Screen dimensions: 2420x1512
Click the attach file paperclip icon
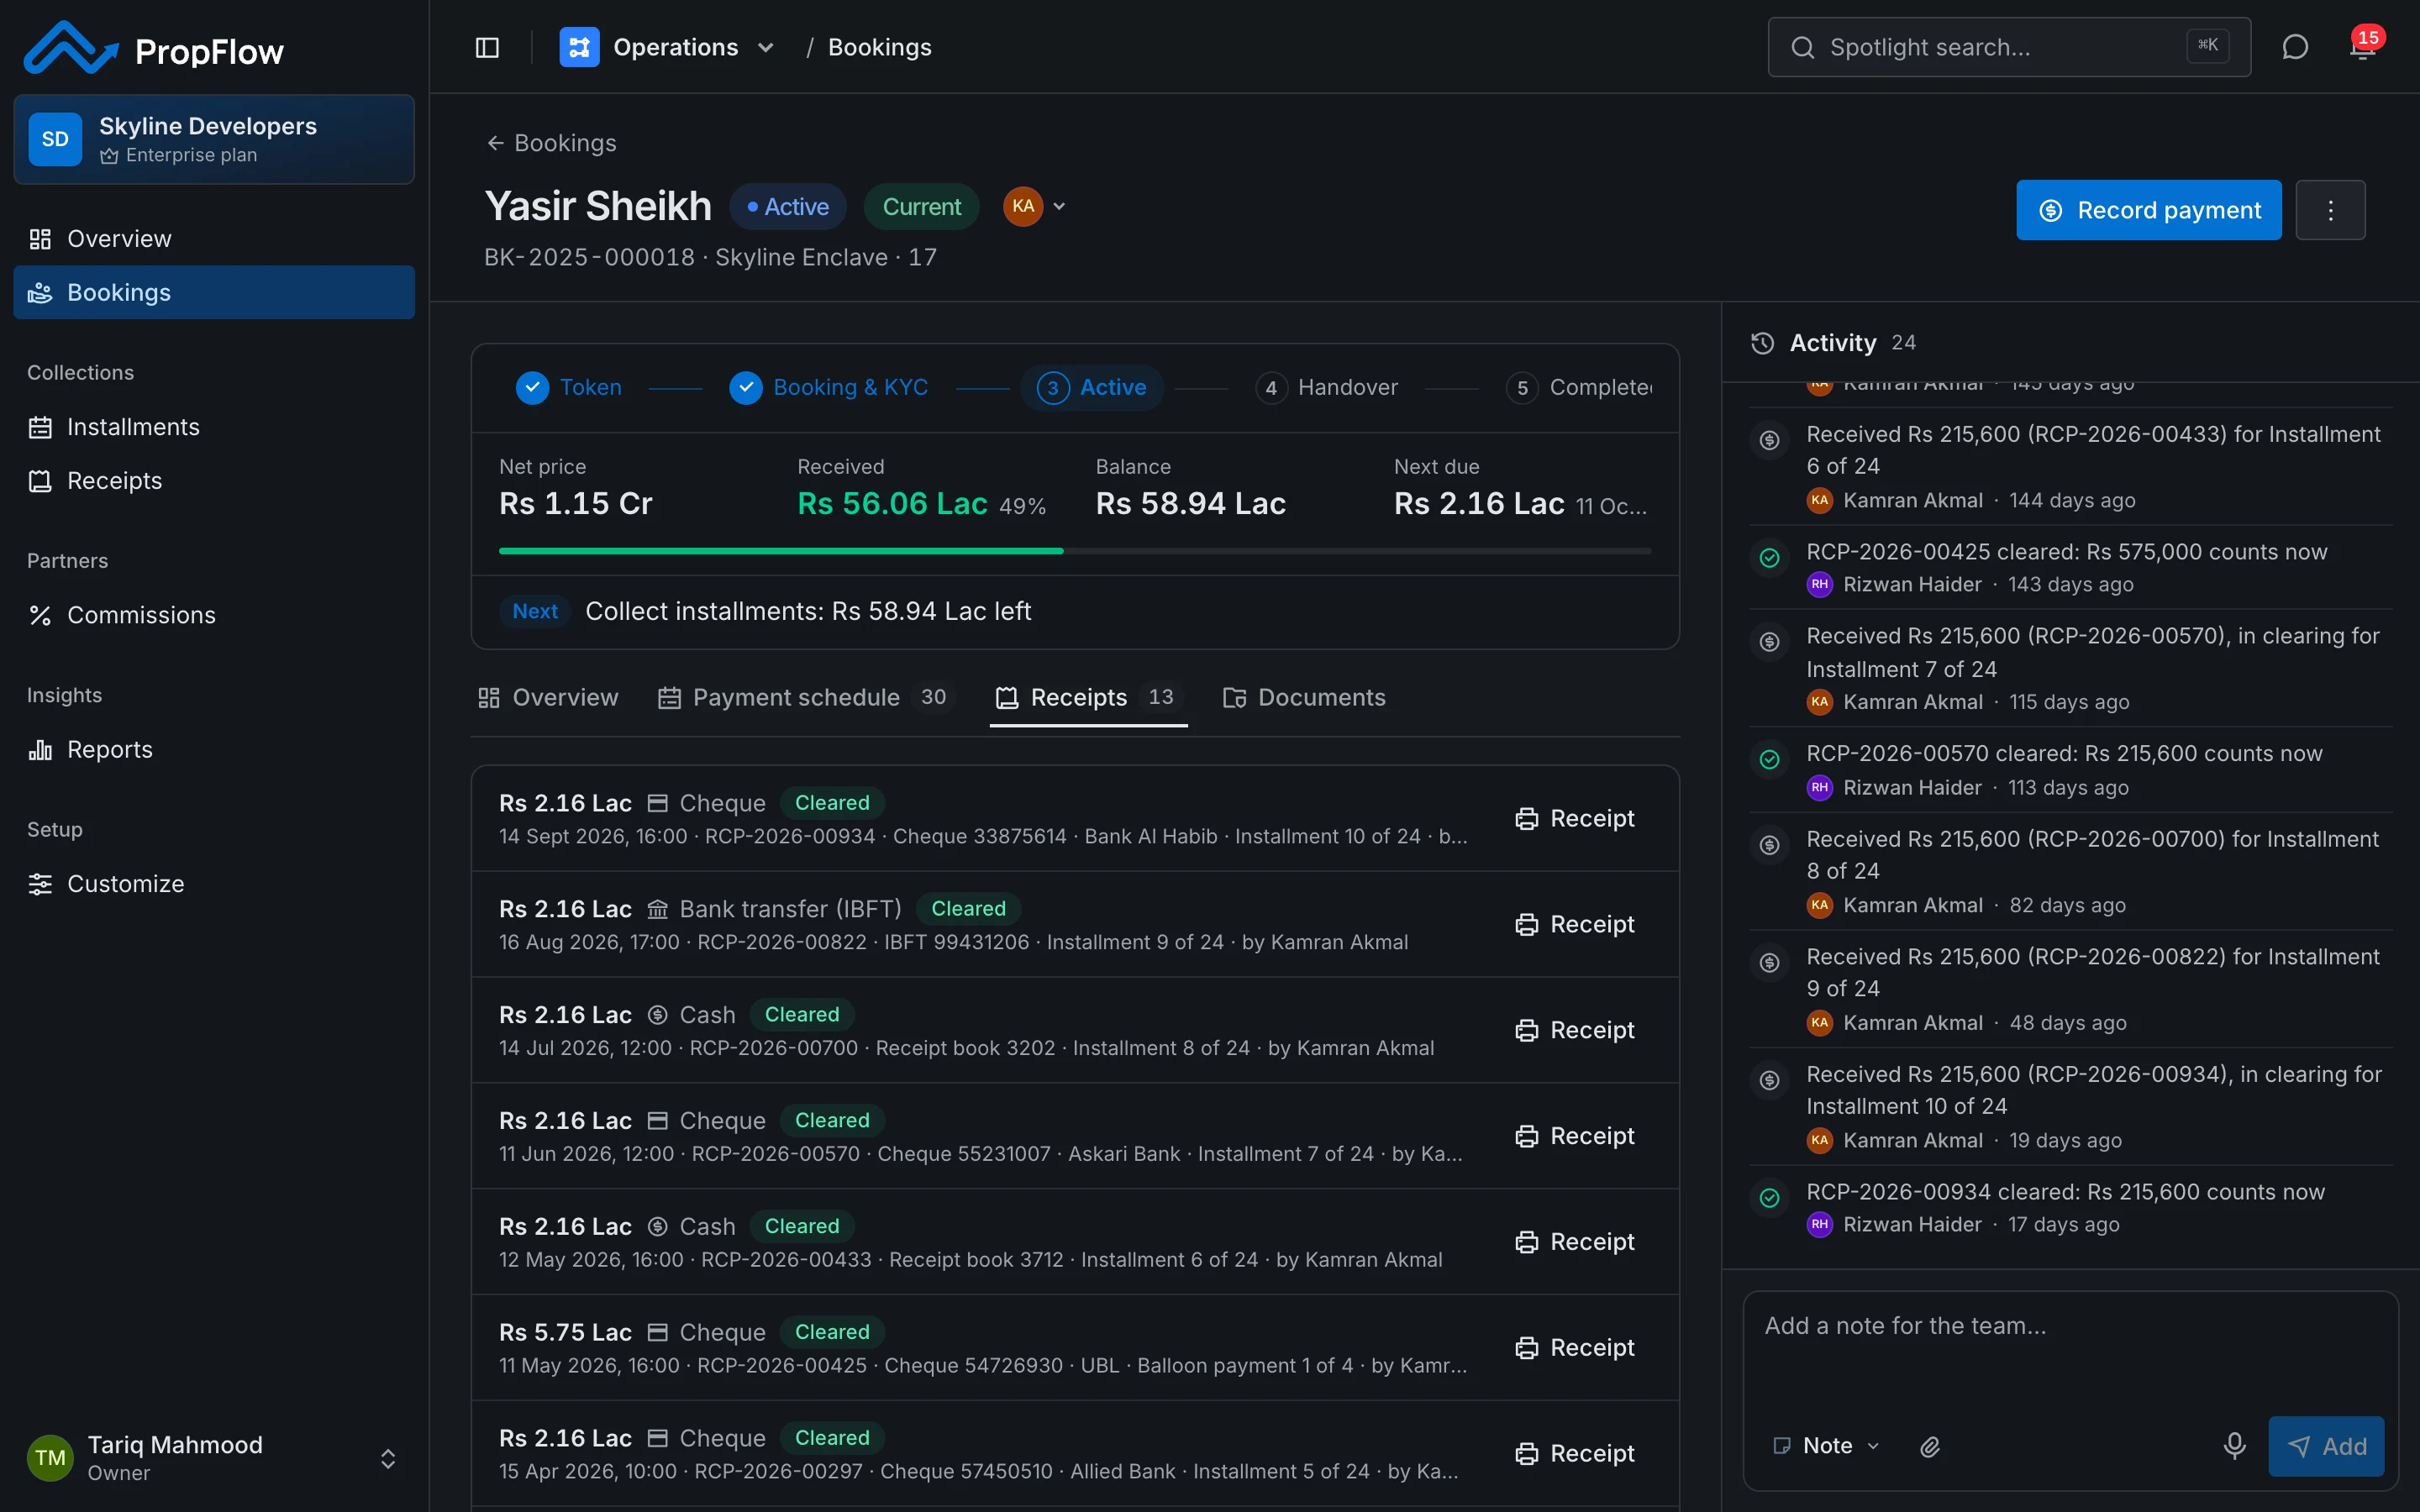[1930, 1446]
